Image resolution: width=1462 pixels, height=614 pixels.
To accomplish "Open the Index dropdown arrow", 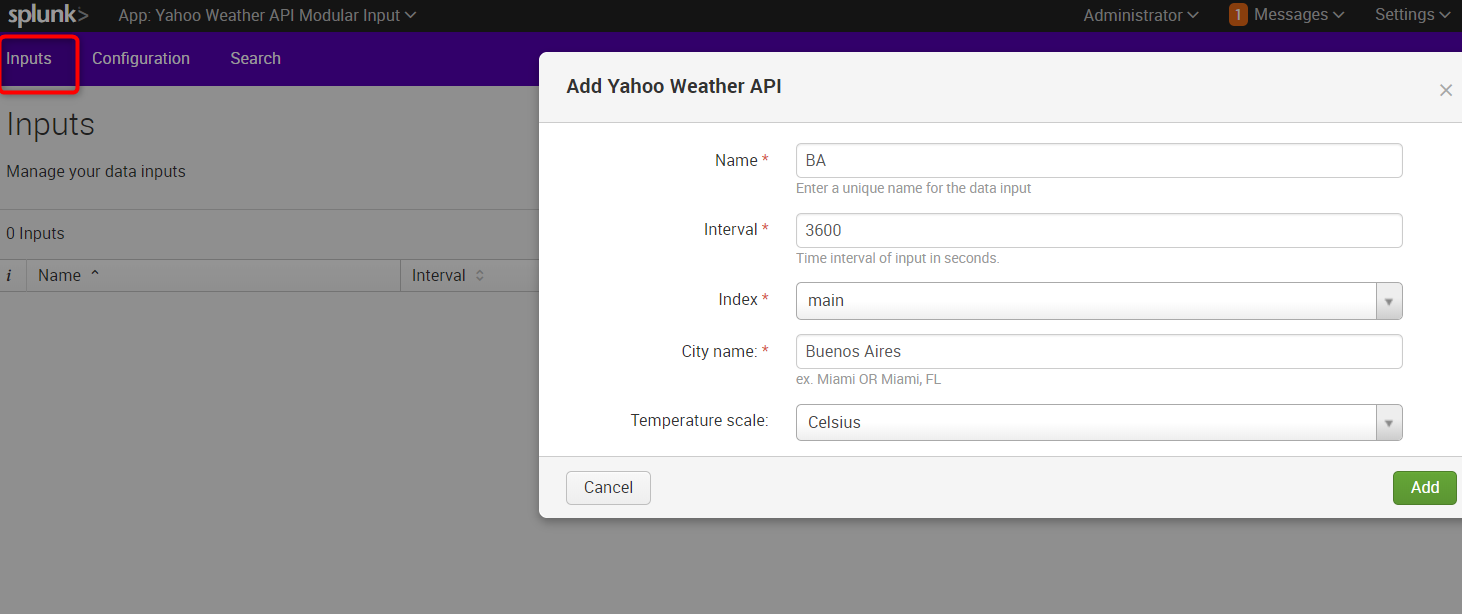I will [1388, 300].
